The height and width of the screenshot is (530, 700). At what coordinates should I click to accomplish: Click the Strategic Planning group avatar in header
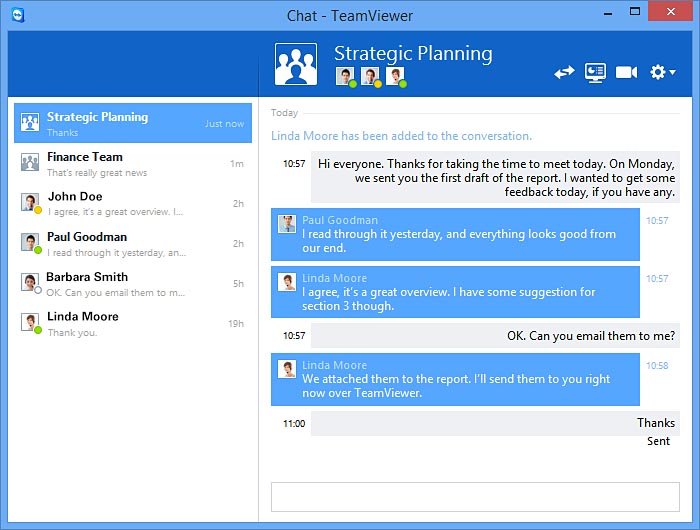pos(296,65)
